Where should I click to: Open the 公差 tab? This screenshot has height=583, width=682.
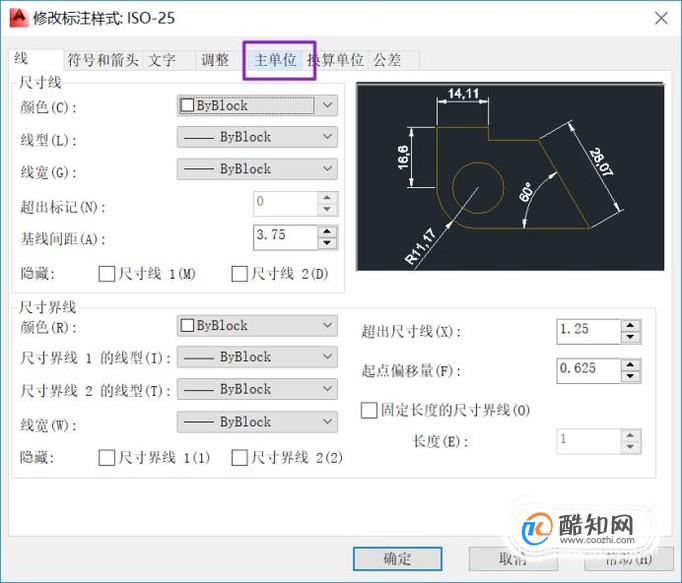[x=388, y=60]
